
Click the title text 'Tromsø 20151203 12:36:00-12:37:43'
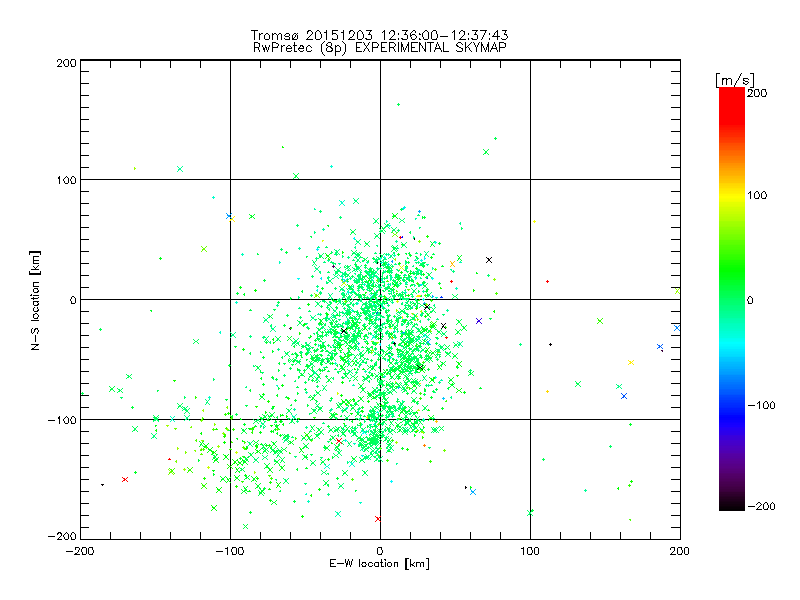click(379, 35)
